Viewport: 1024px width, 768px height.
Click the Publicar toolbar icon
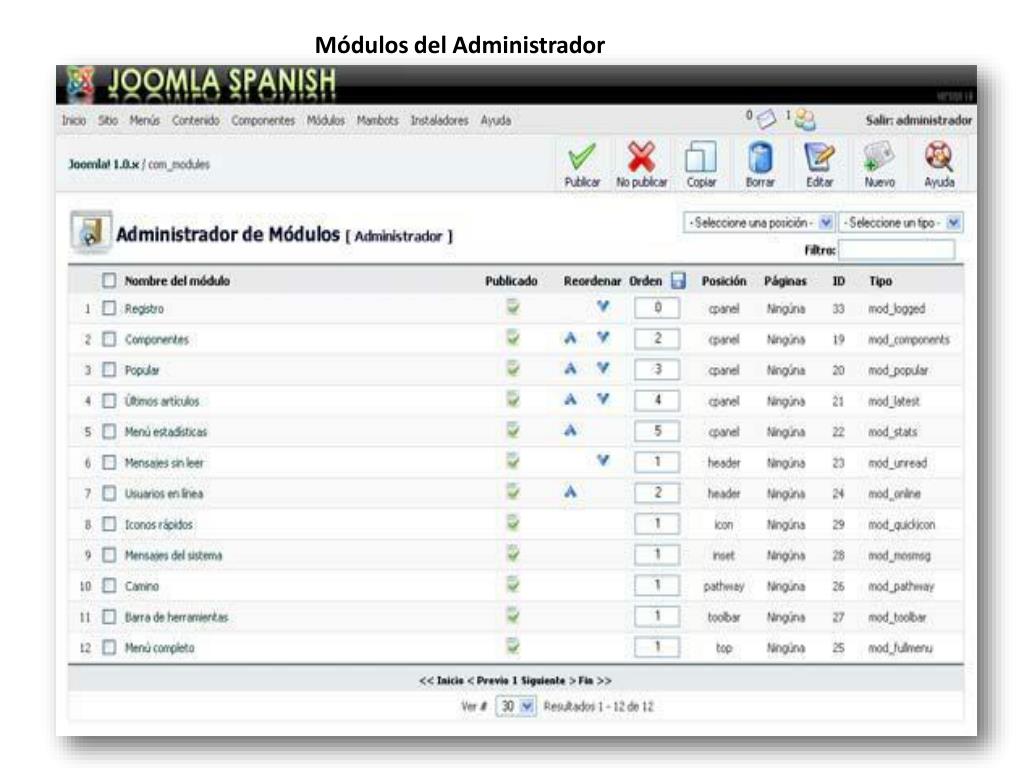[x=581, y=157]
